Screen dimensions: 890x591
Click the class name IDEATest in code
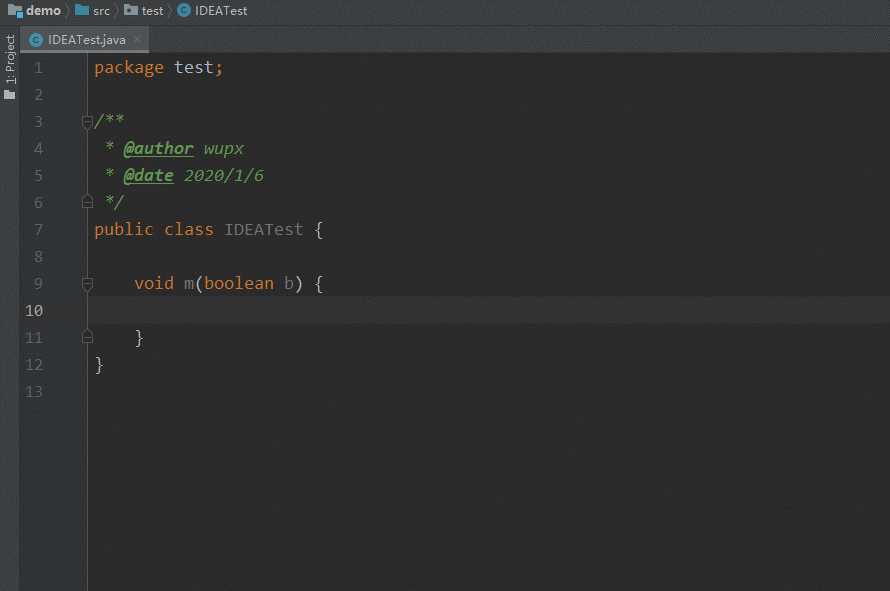point(263,229)
